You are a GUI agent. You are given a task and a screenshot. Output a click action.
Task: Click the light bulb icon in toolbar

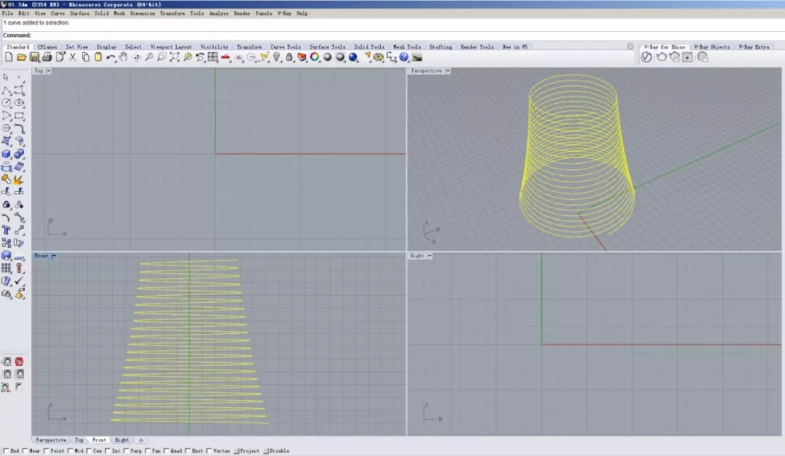(276, 57)
